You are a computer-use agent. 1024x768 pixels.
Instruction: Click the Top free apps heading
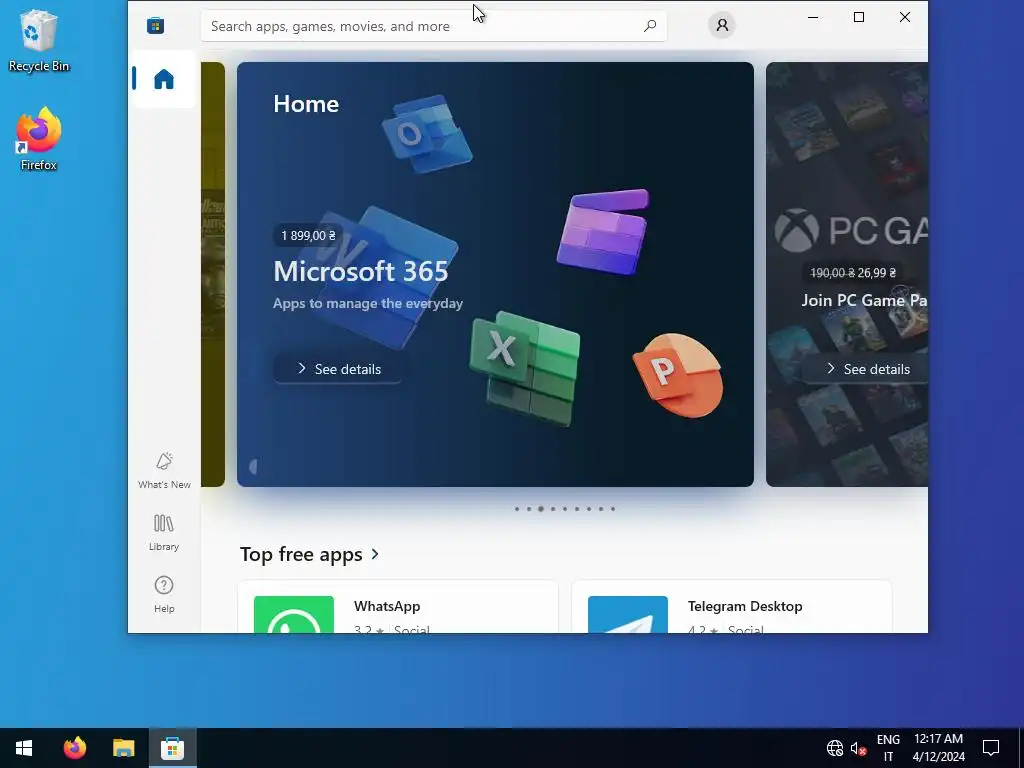click(x=301, y=554)
